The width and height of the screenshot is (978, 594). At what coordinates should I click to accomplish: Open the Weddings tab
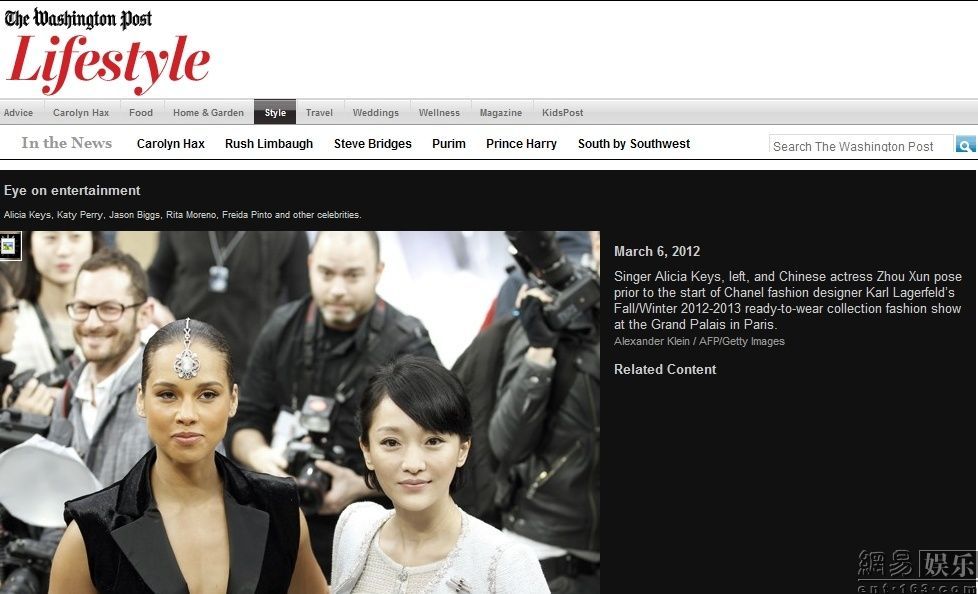pos(376,113)
